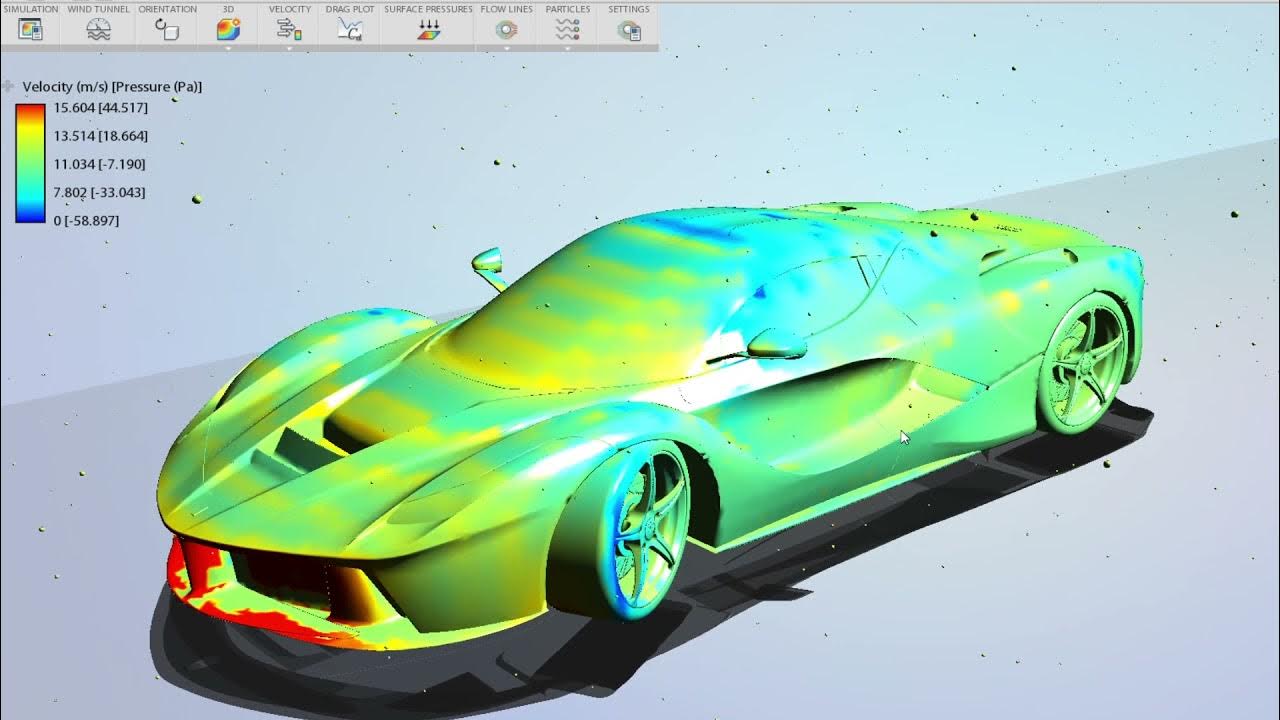Click the legend value "13.514 [18.664]"
The height and width of the screenshot is (720, 1280).
100,136
